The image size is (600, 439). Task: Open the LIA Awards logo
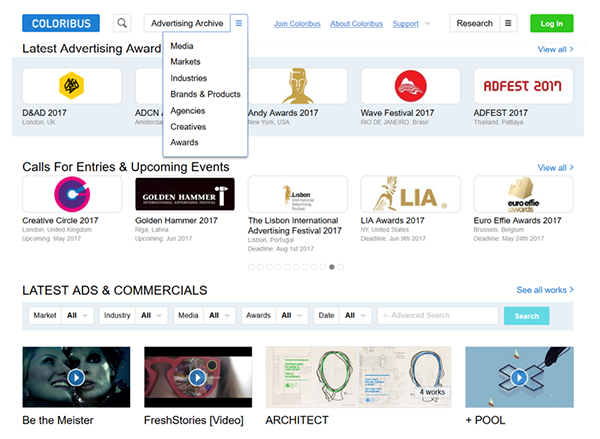411,194
